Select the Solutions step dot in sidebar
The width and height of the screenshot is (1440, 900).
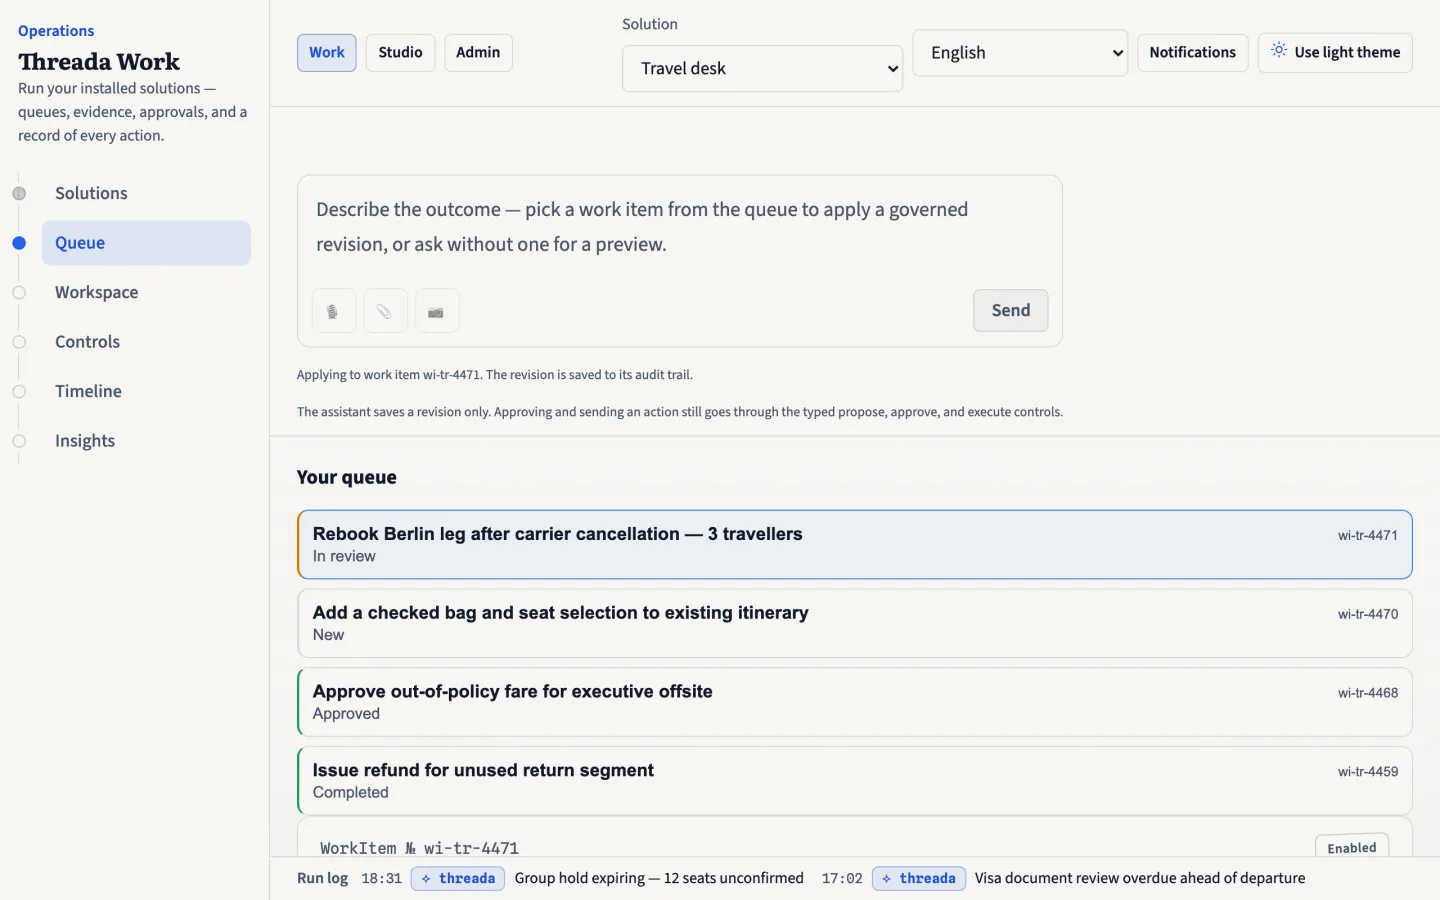pos(19,193)
